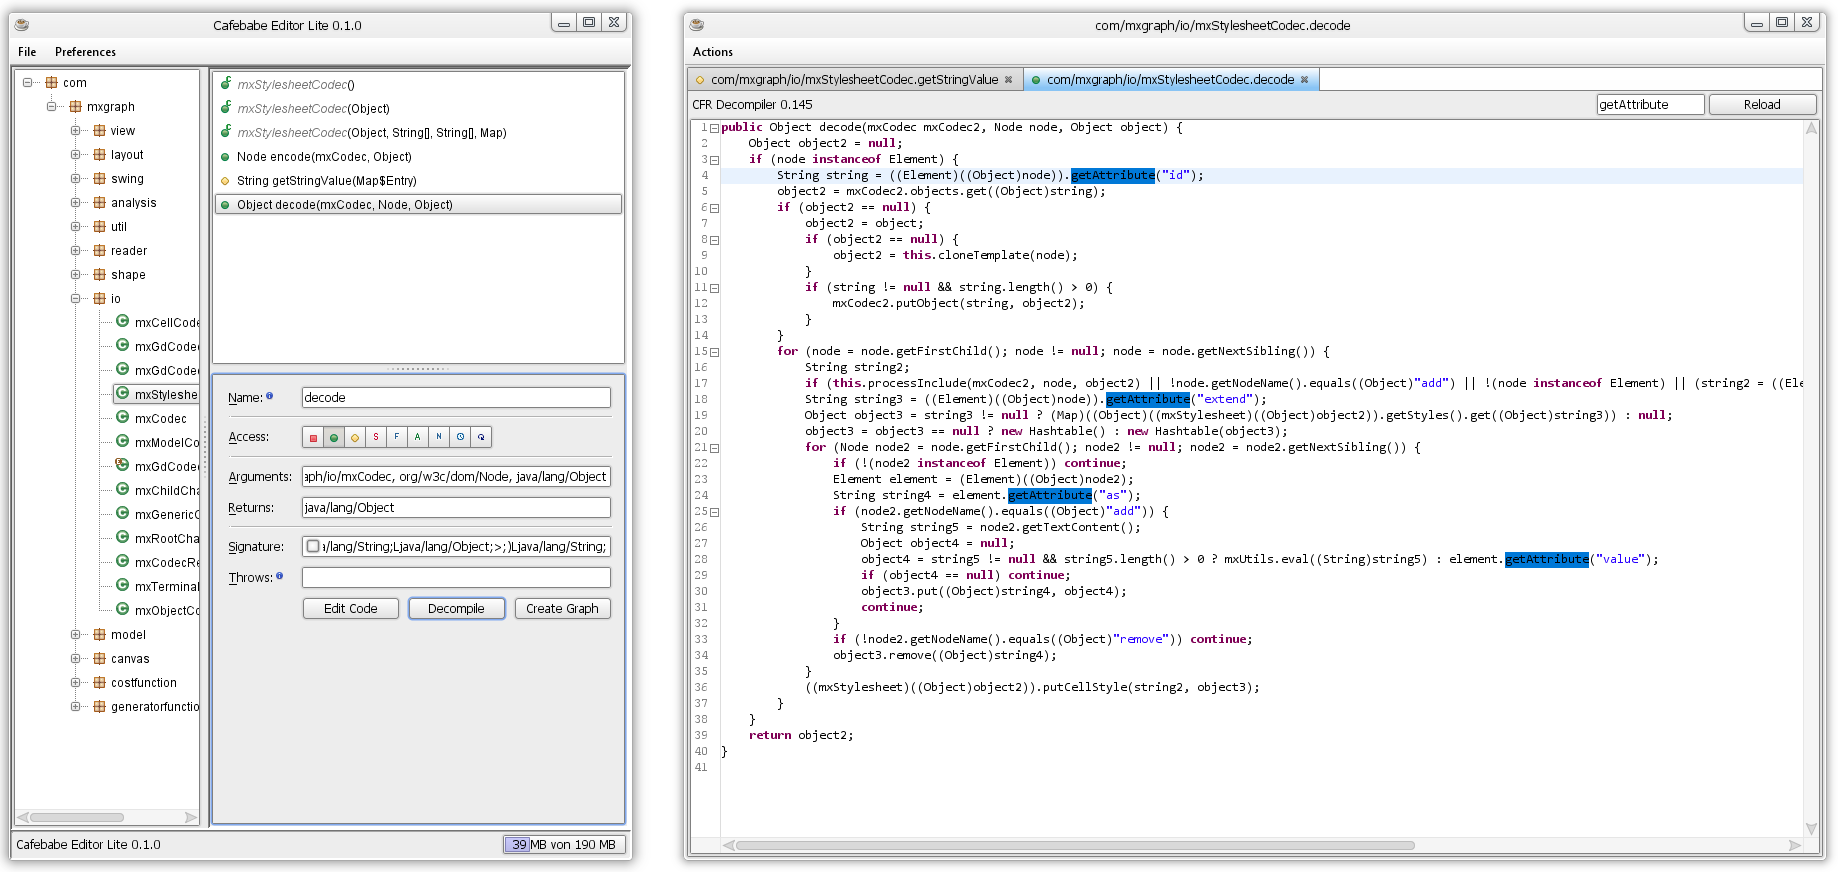Toggle the synchronized clock modifier button
The width and height of the screenshot is (1838, 872).
coord(460,437)
